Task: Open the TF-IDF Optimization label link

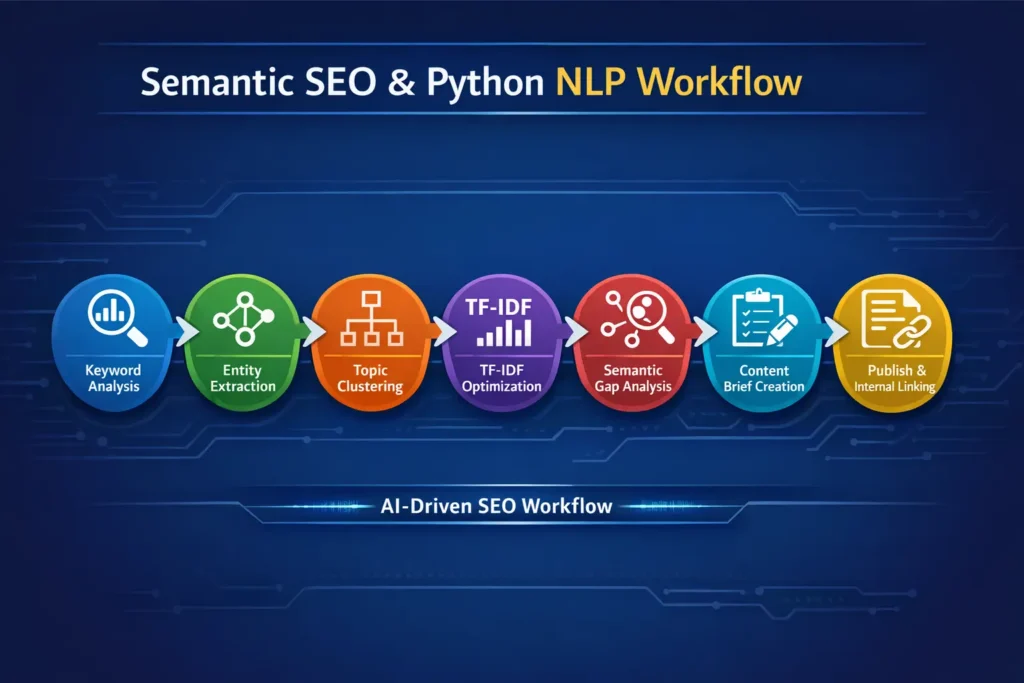Action: (501, 378)
